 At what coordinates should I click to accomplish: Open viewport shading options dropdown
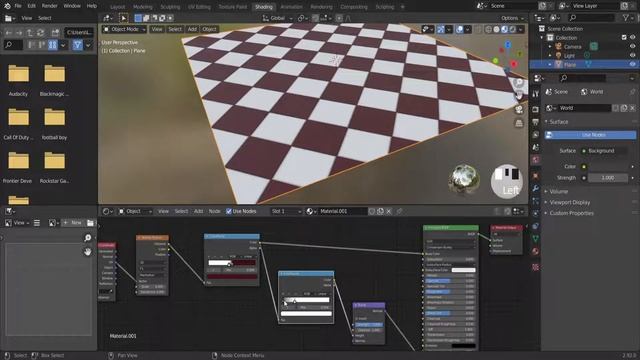pos(521,29)
